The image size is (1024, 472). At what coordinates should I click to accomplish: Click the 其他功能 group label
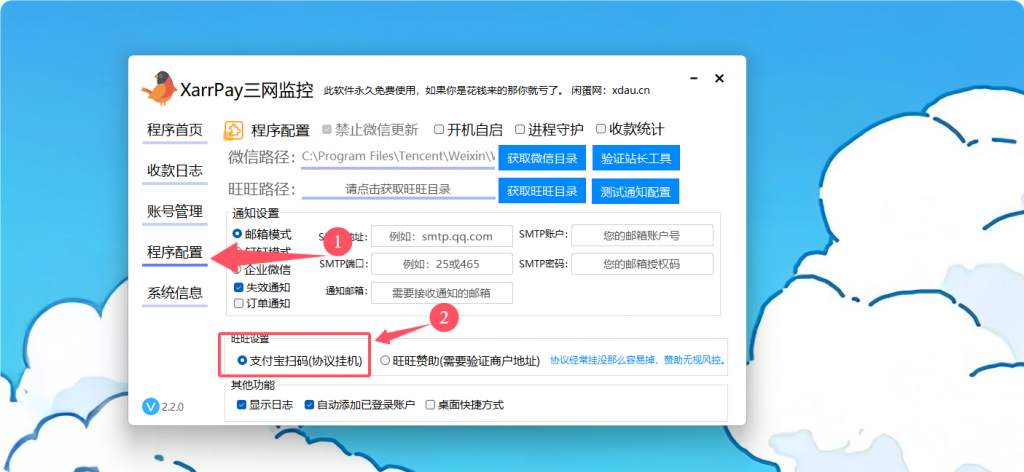tap(253, 385)
